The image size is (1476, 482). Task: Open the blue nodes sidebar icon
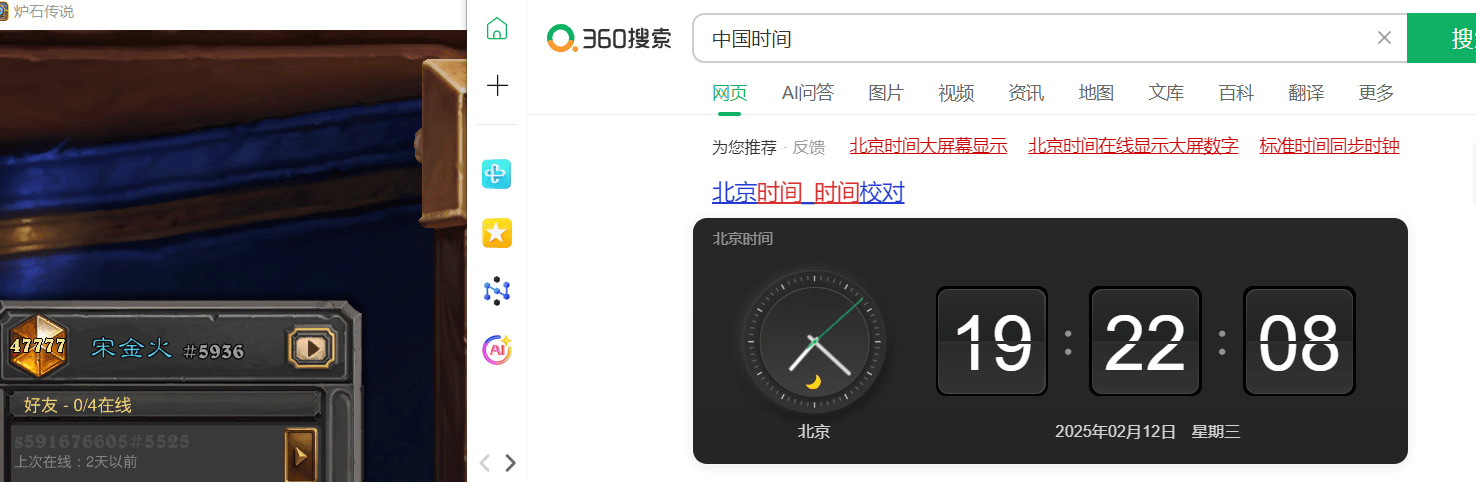(497, 291)
